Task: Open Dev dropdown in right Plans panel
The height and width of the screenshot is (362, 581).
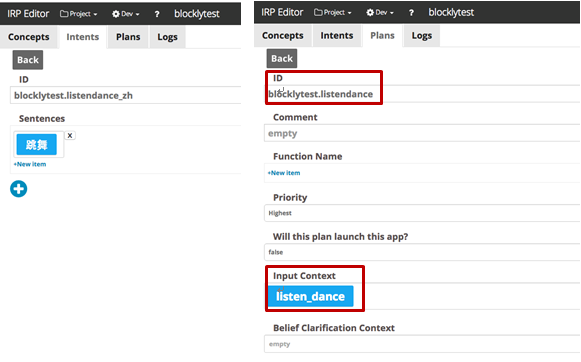Action: click(380, 13)
